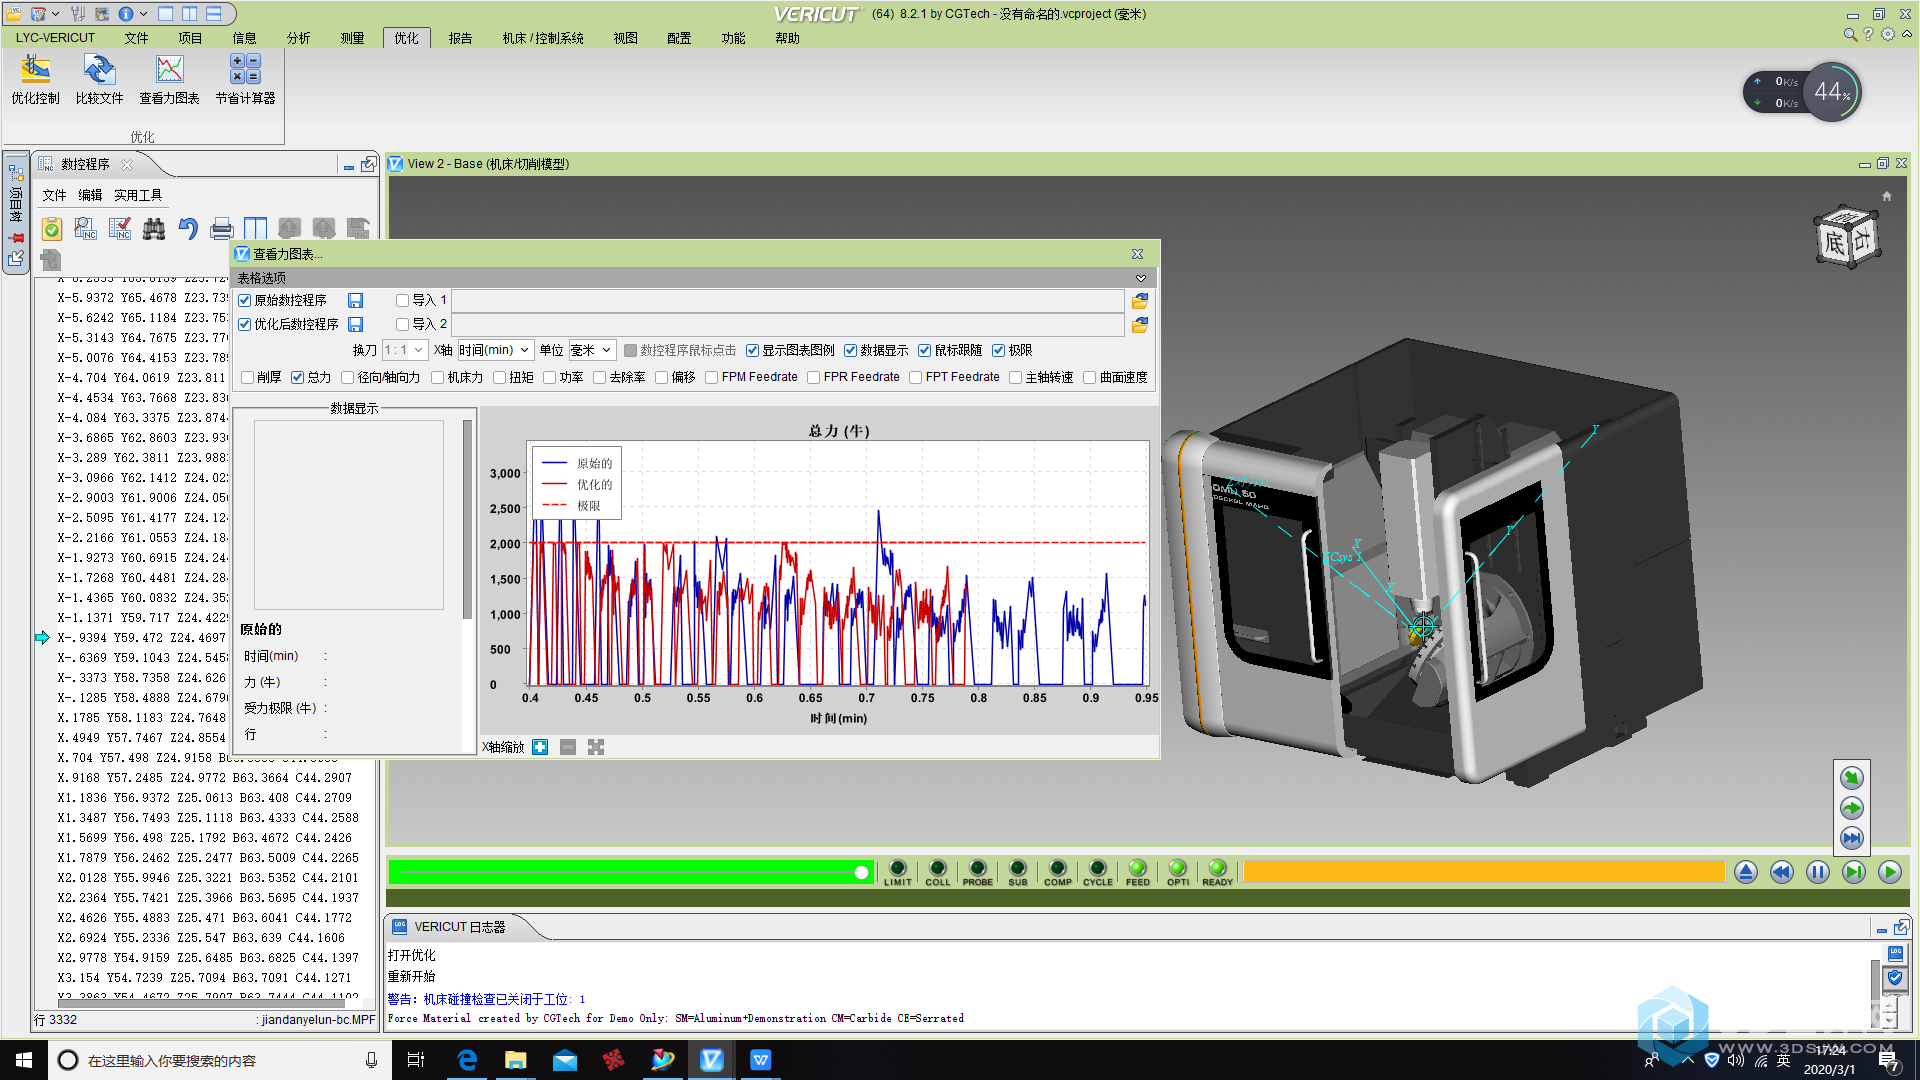Click the binoculars find icon

pyautogui.click(x=154, y=229)
